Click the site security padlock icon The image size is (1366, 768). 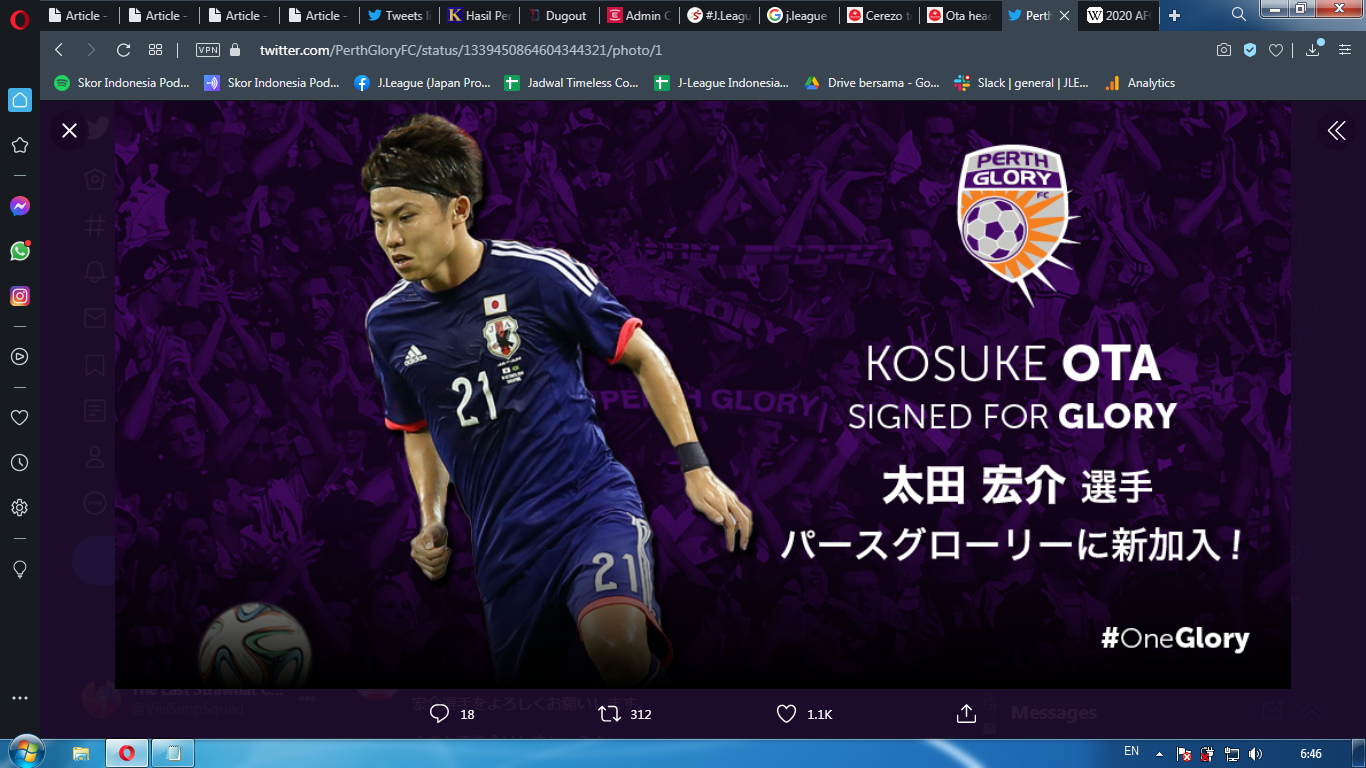(x=235, y=50)
